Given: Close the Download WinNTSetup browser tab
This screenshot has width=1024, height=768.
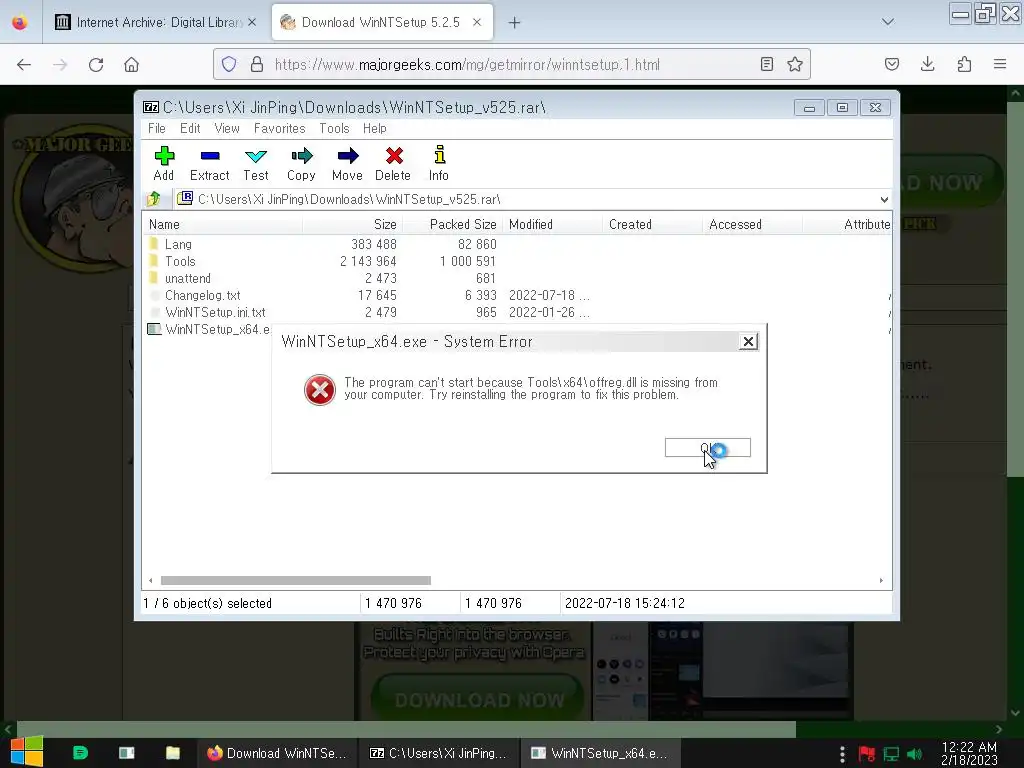Looking at the screenshot, I should coord(477,22).
